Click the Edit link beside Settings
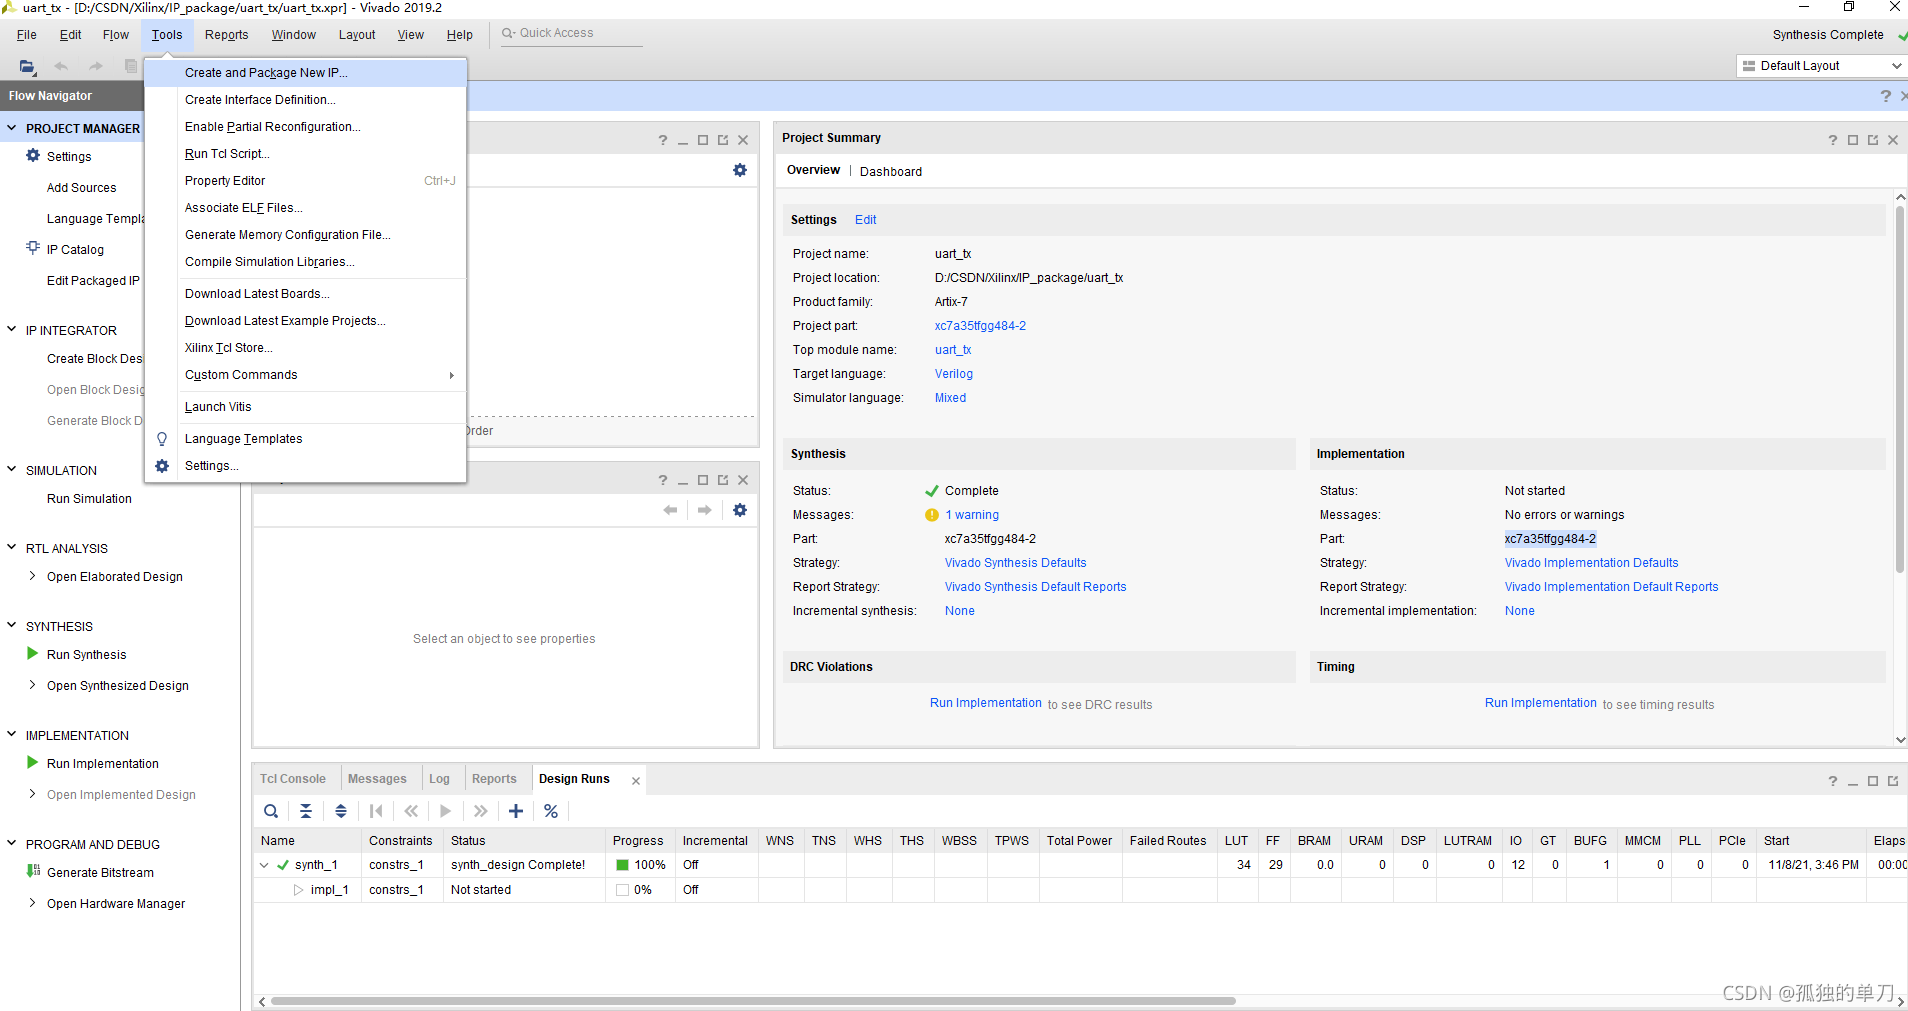Image resolution: width=1908 pixels, height=1011 pixels. tap(866, 220)
